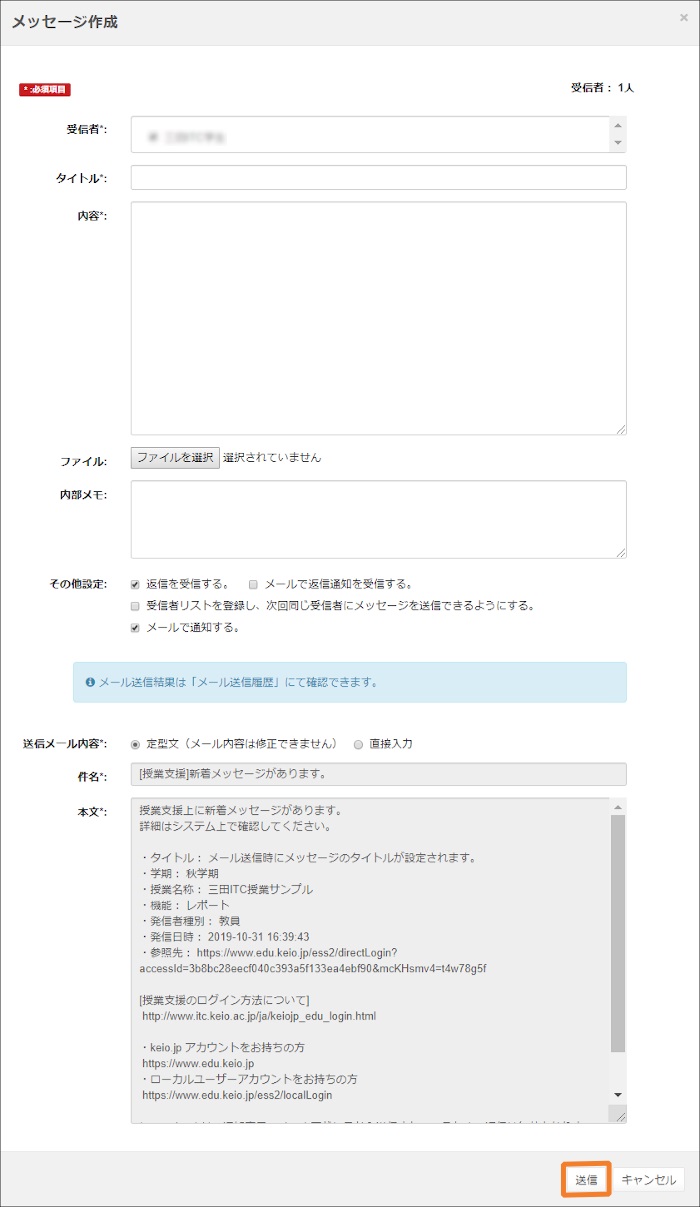This screenshot has height=1207, width=700.
Task: Click up arrow in 受信者 list box
Action: tap(618, 125)
